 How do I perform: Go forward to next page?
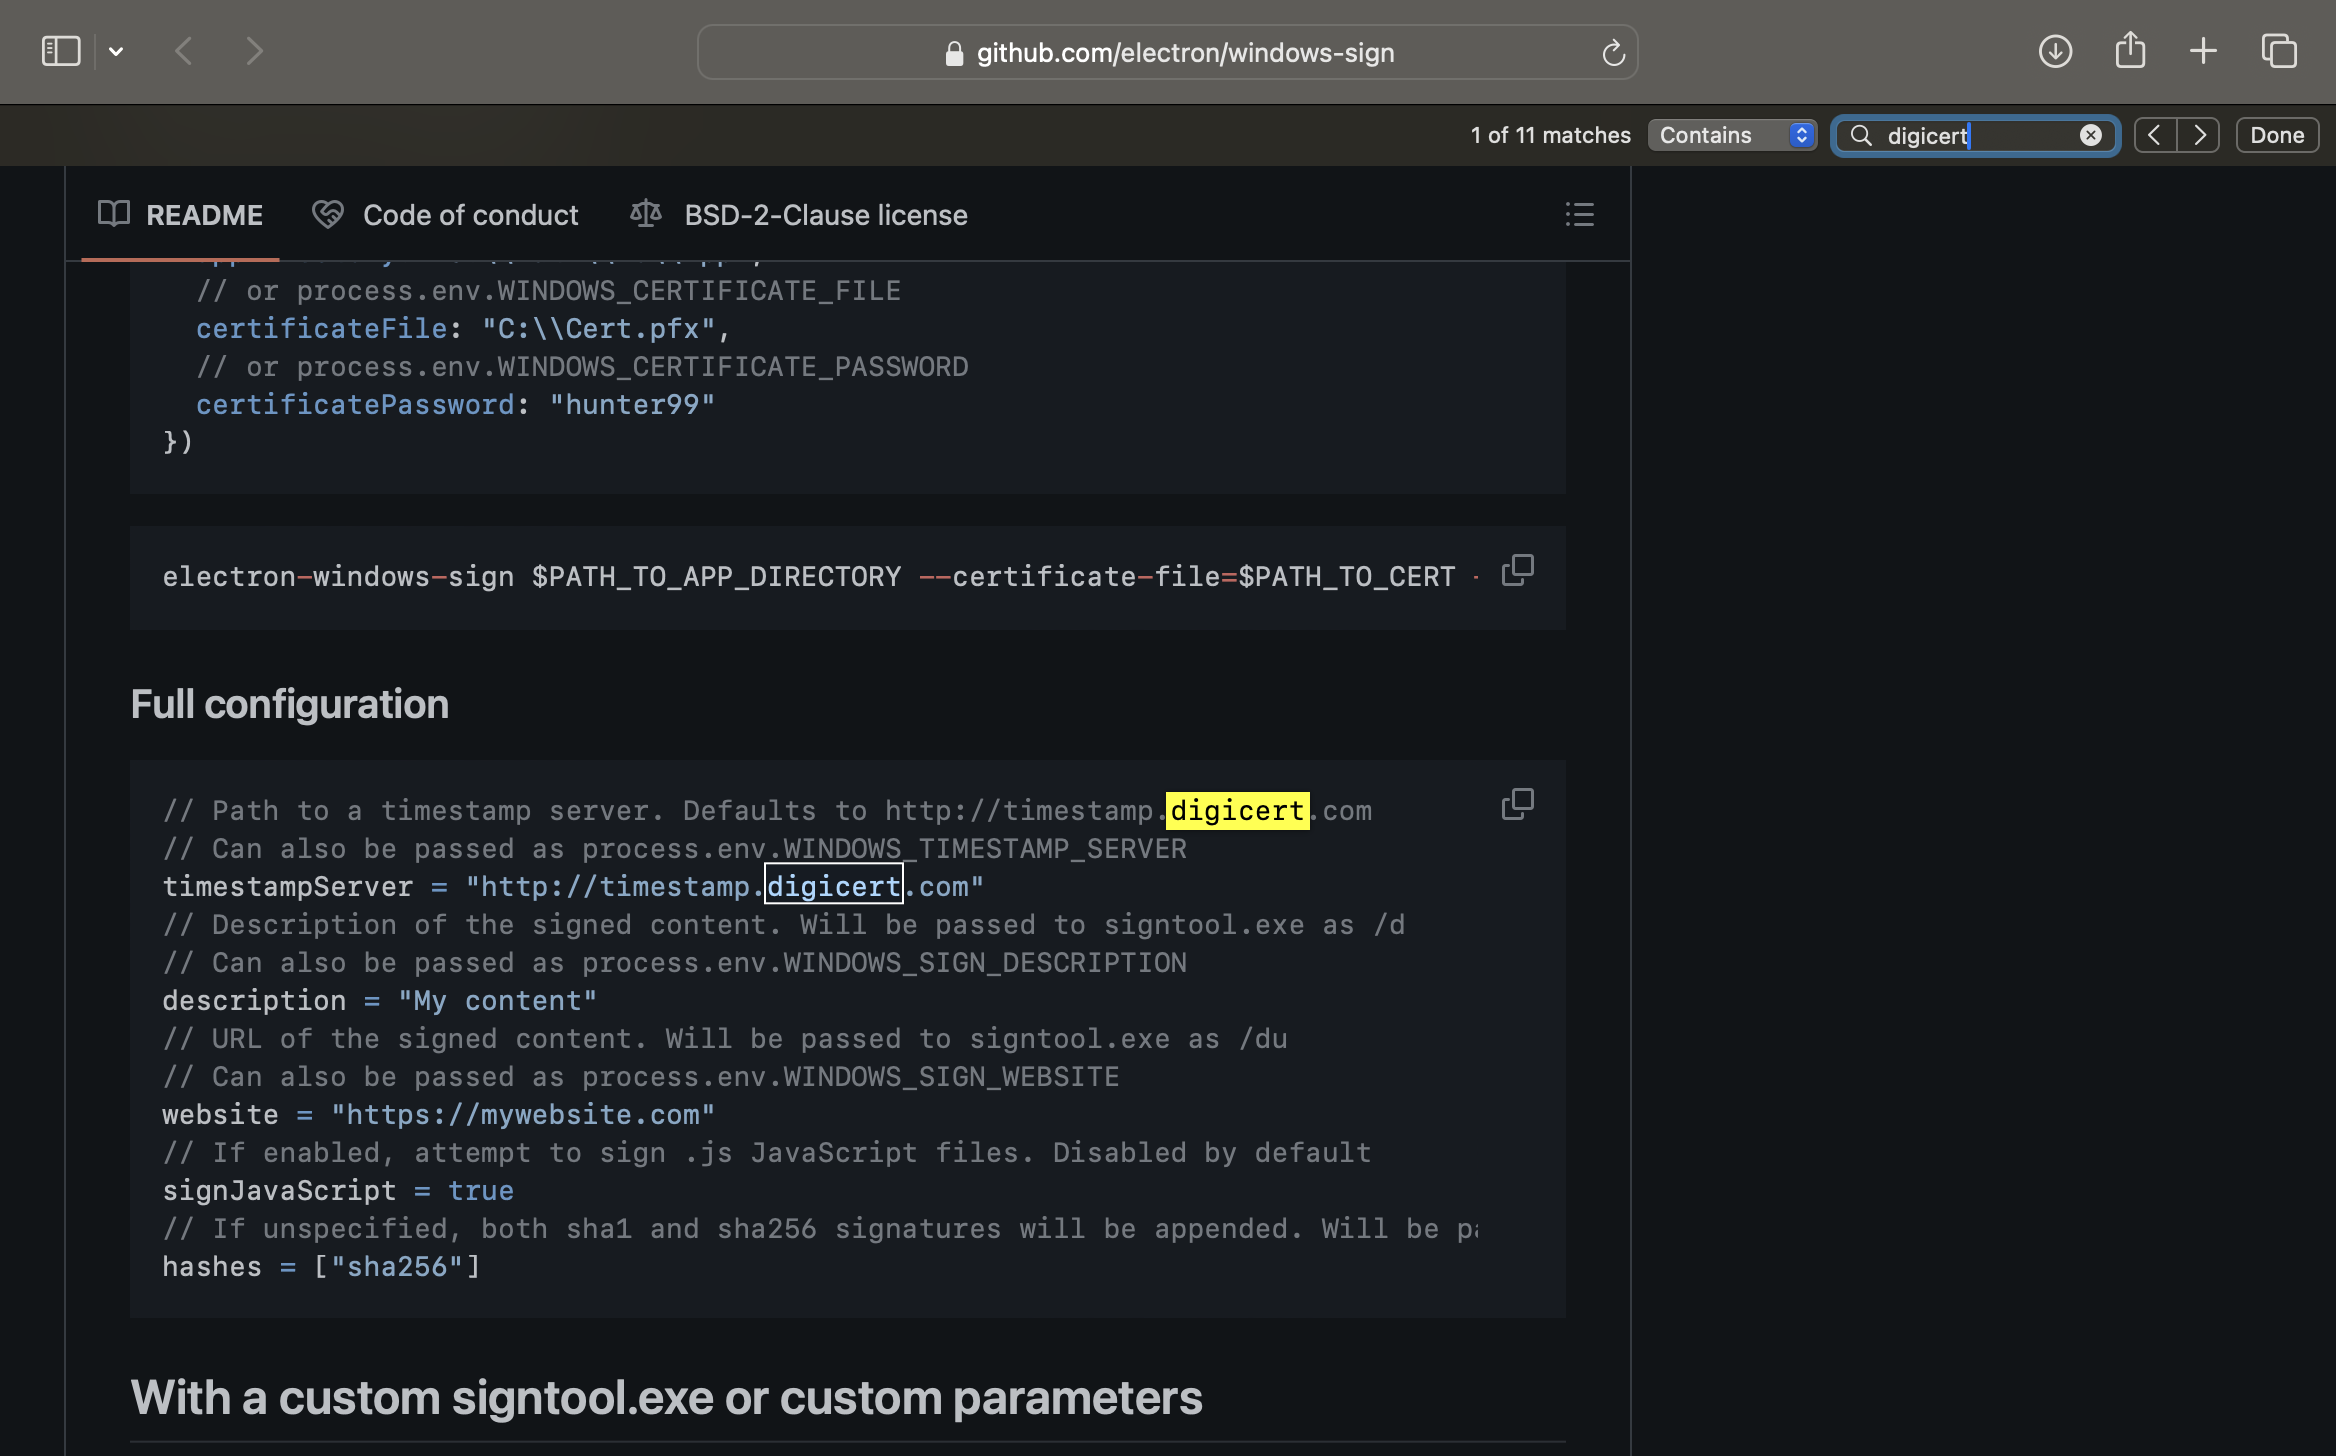coord(254,51)
